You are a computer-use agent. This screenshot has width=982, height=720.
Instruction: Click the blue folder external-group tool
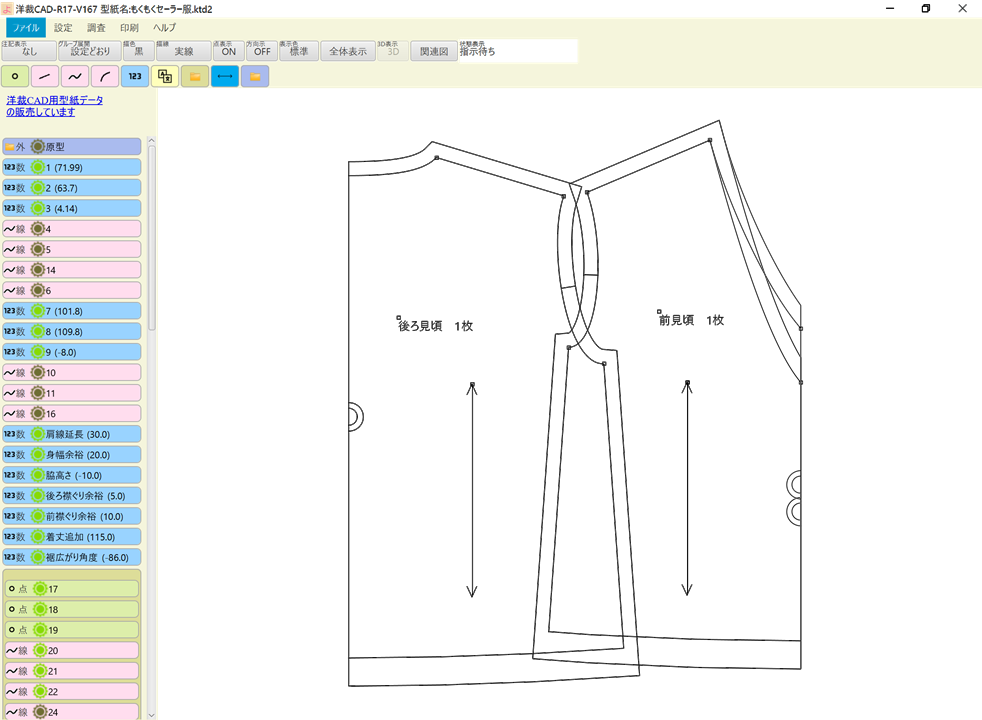click(256, 76)
